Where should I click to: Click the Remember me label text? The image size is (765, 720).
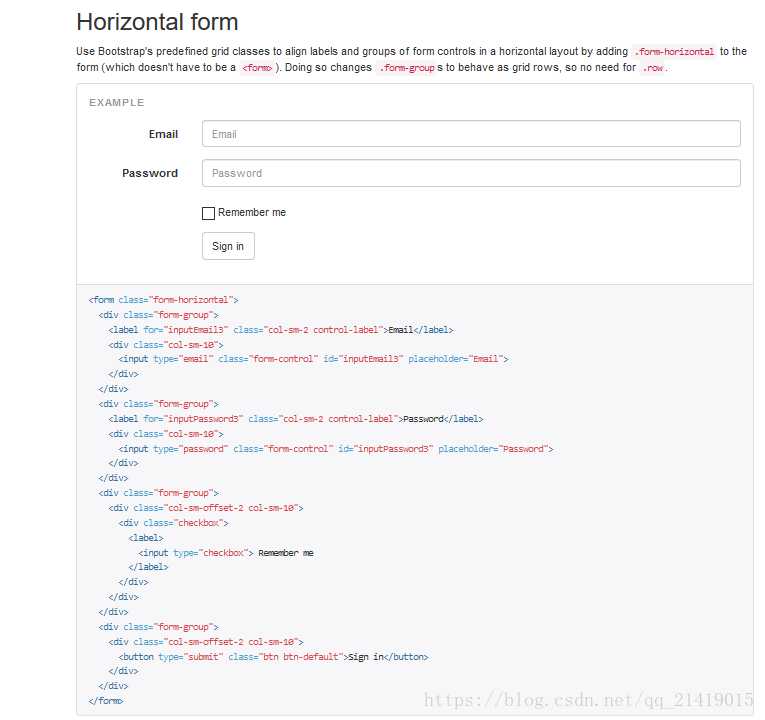point(252,213)
